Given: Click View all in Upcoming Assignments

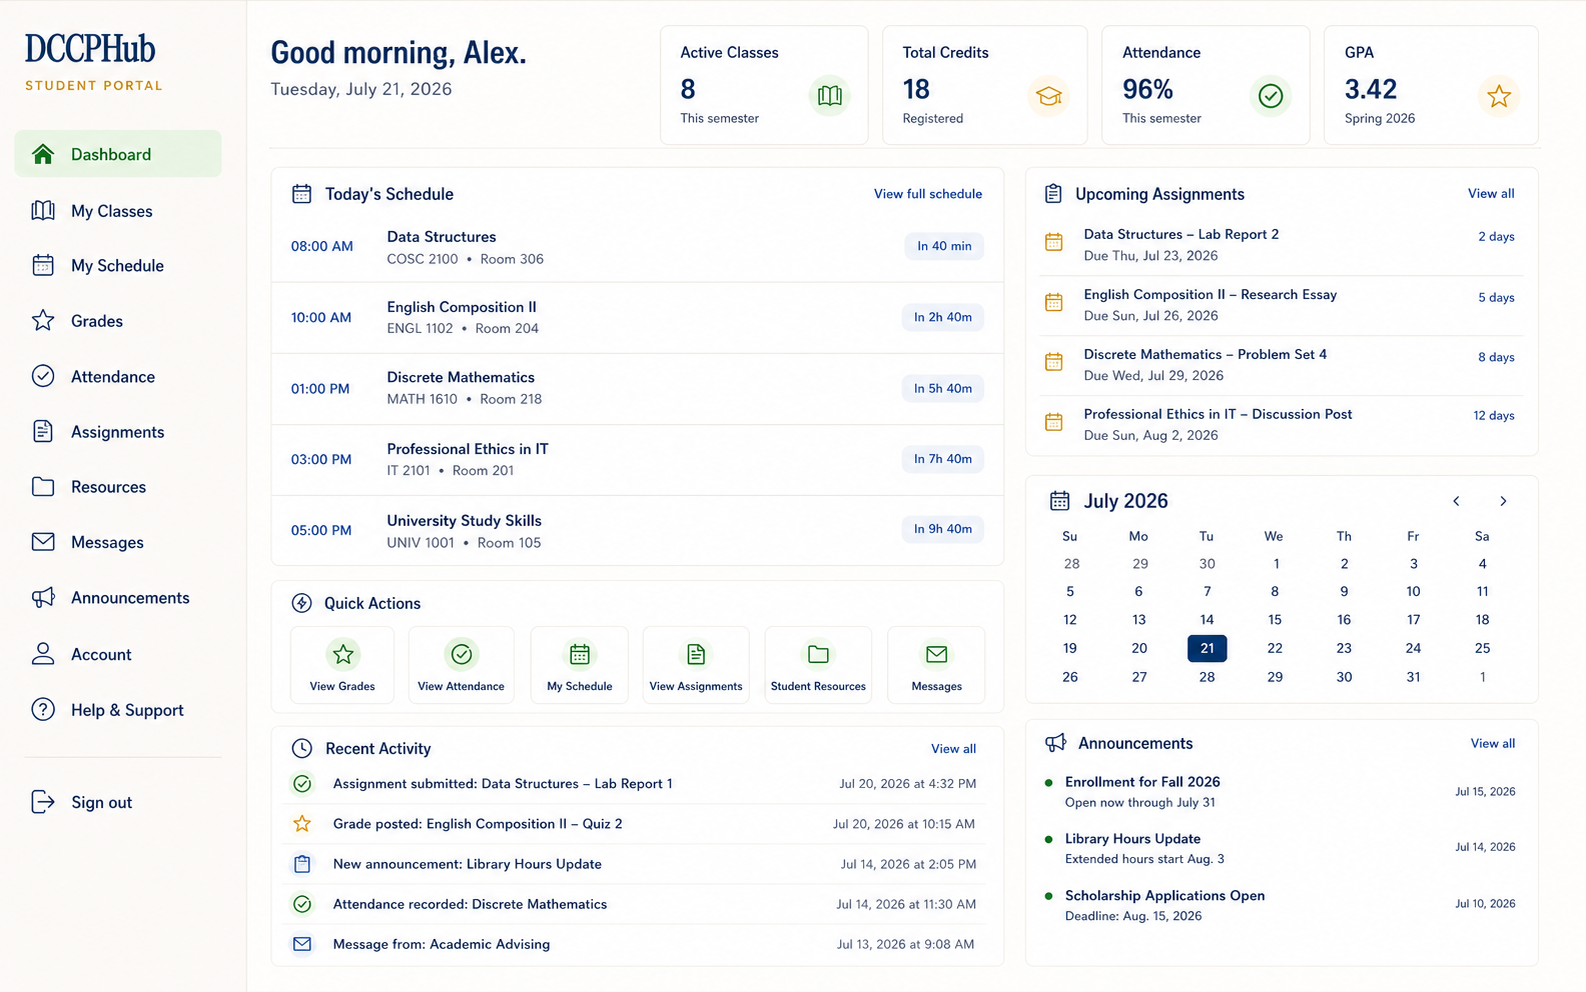Looking at the screenshot, I should 1491,194.
